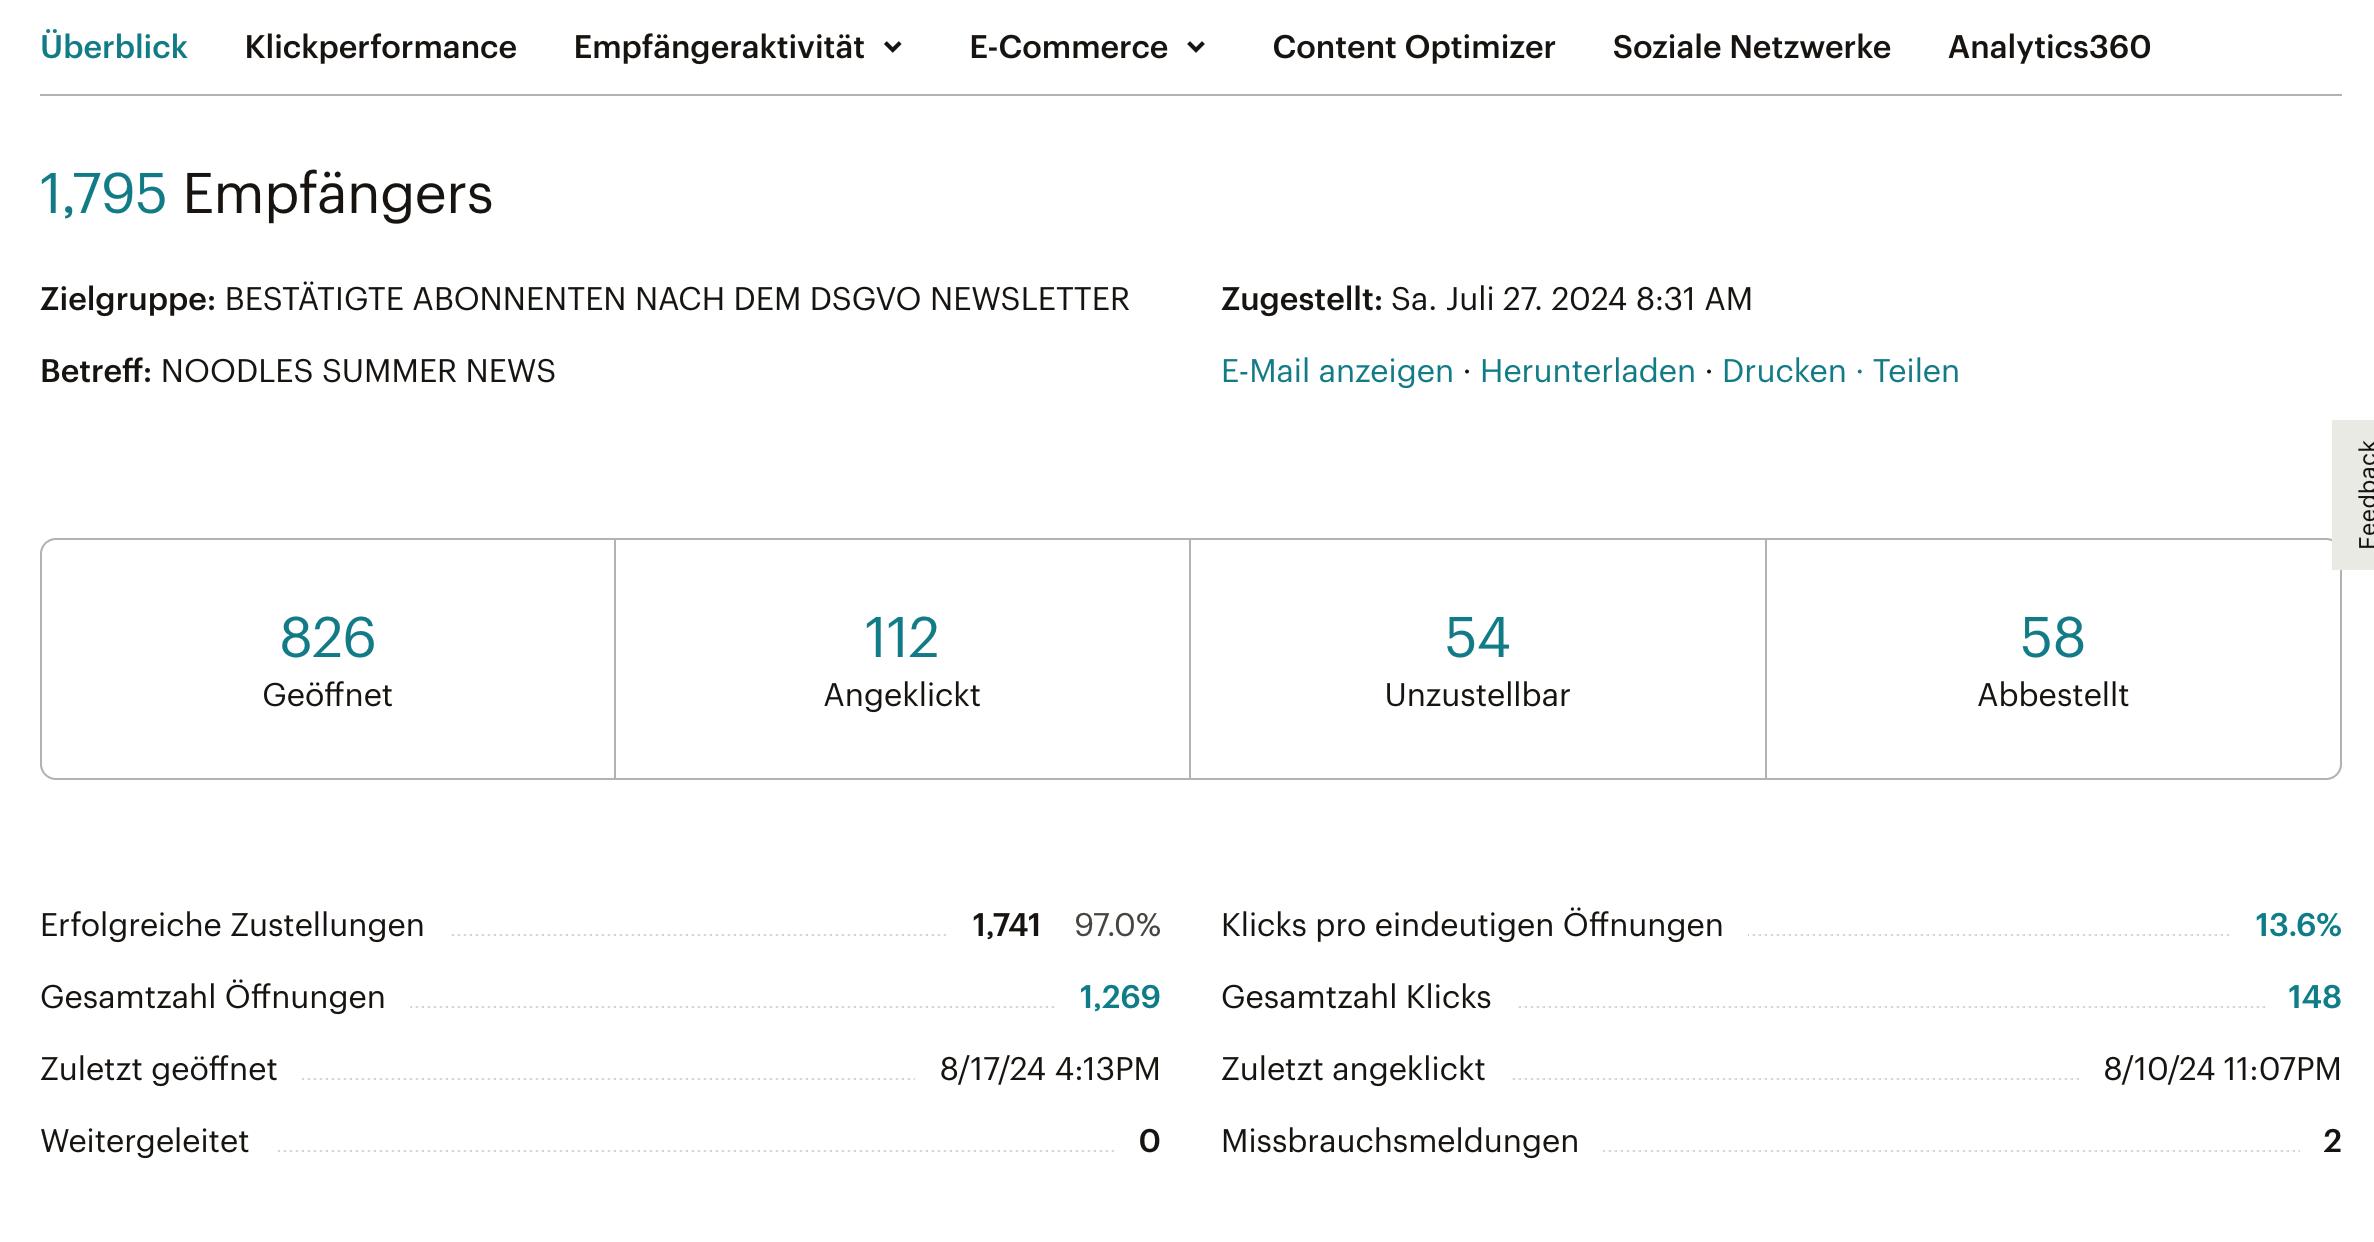Image resolution: width=2374 pixels, height=1242 pixels.
Task: View the 826 Geöffnet recipients
Action: pos(327,637)
